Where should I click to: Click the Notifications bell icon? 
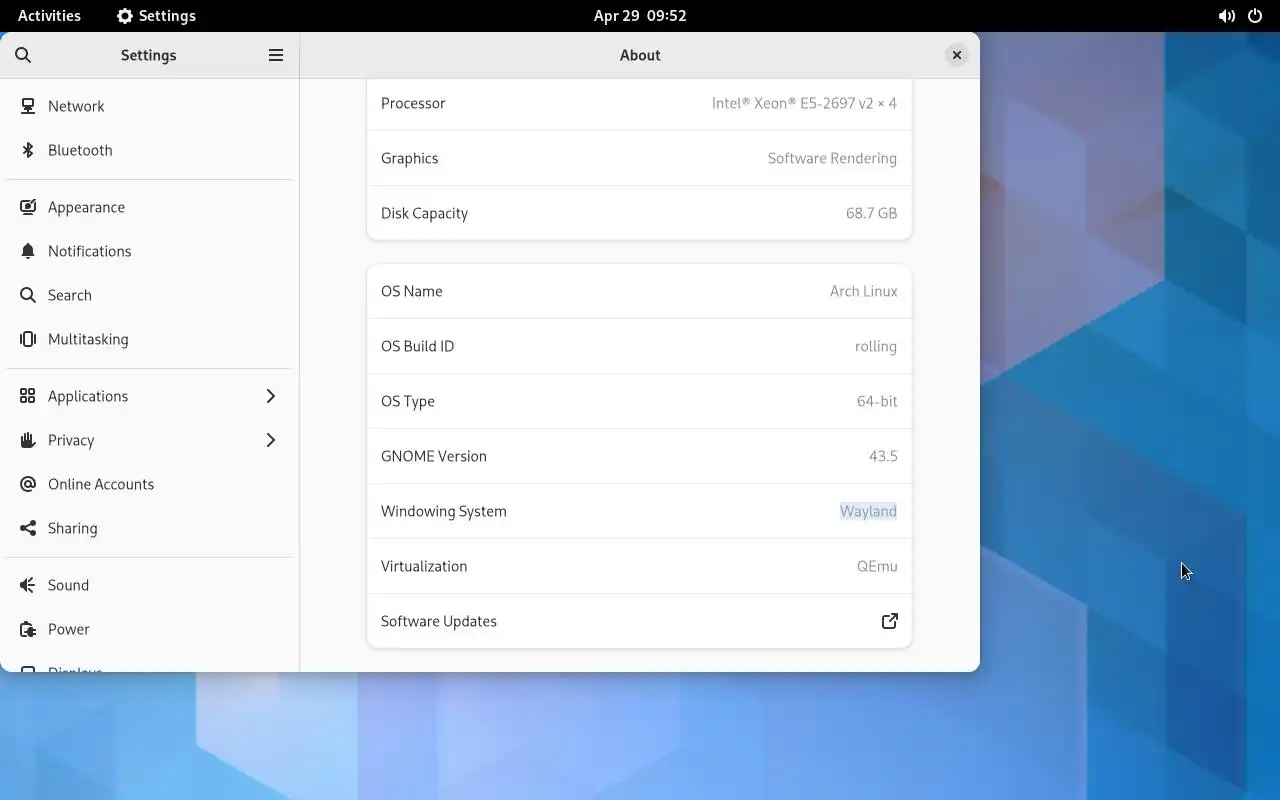click(28, 251)
